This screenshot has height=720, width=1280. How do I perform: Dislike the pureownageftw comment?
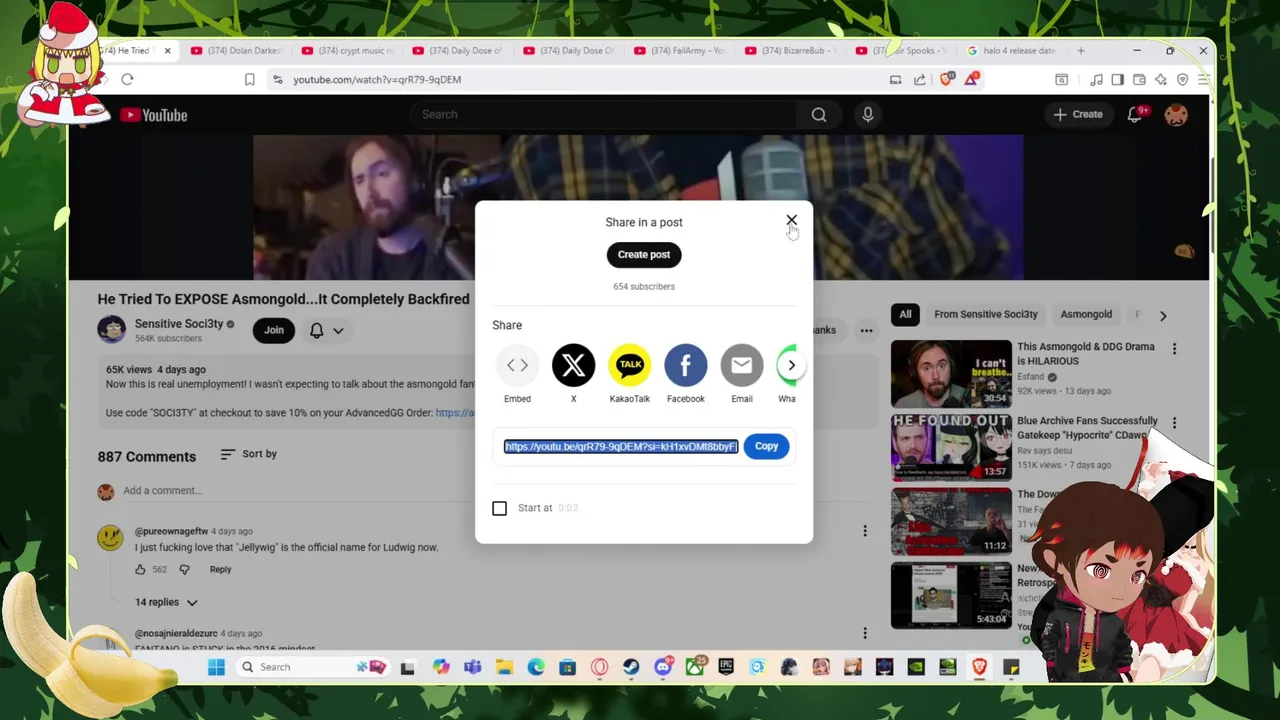pos(184,569)
